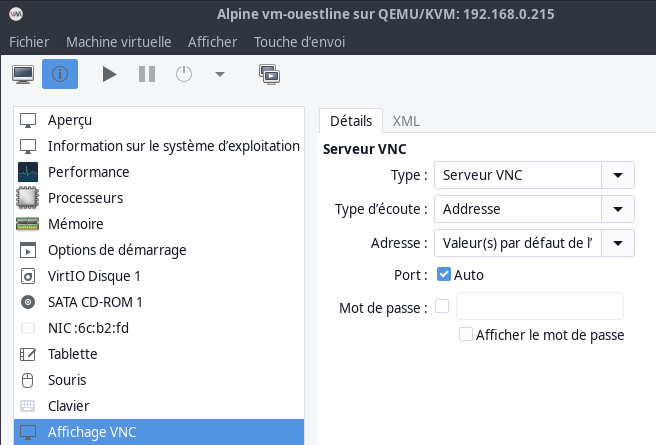This screenshot has height=445, width=656.
Task: Open the snapshots manager icon
Action: pos(268,74)
